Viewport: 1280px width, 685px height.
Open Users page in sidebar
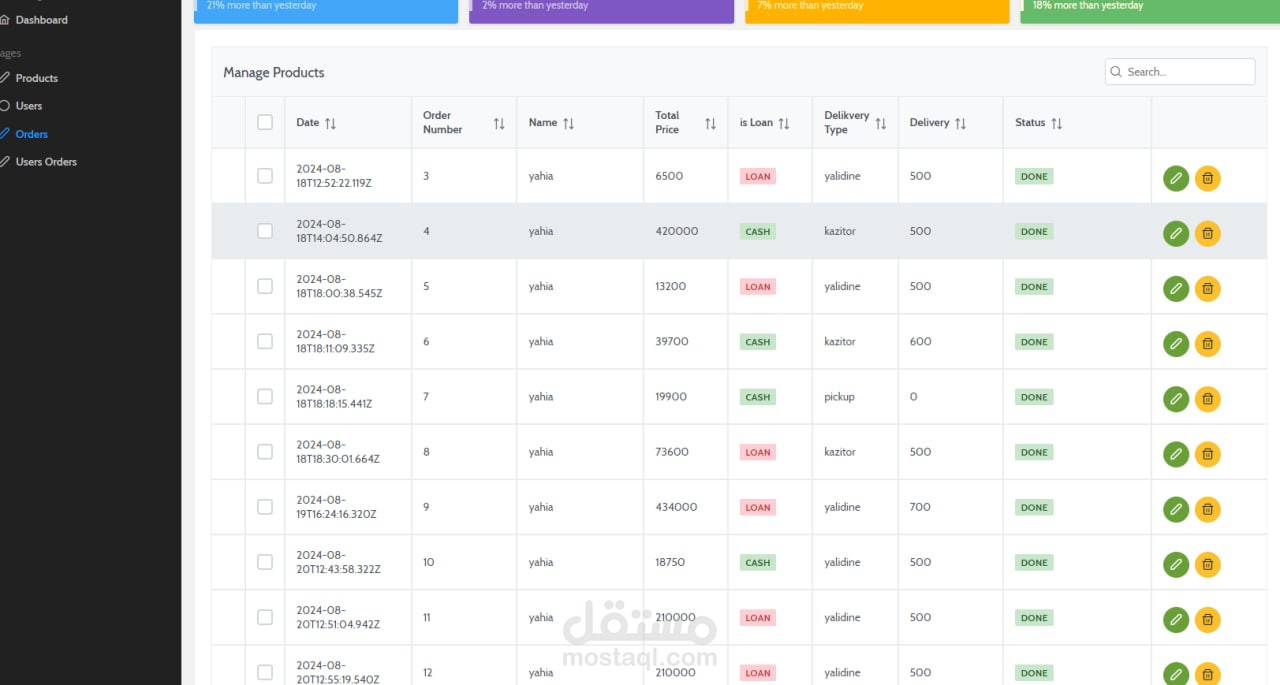point(28,106)
